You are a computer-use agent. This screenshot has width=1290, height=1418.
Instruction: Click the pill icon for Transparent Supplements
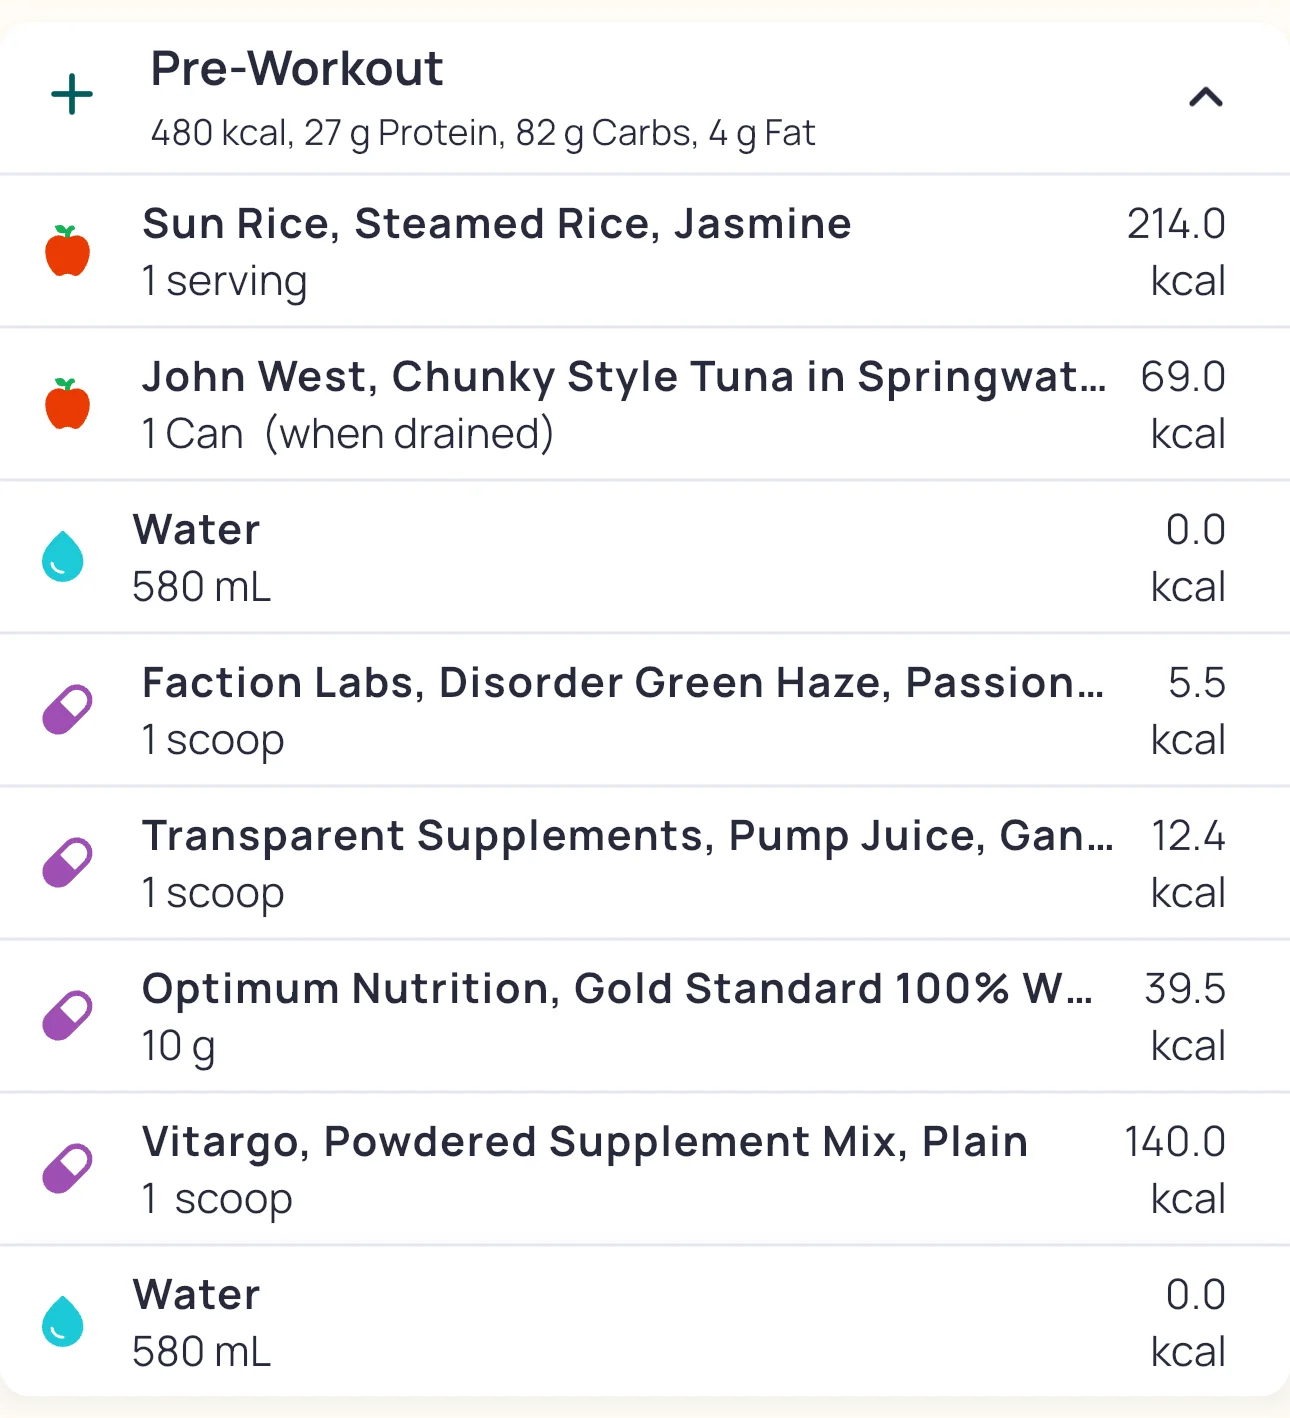67,863
